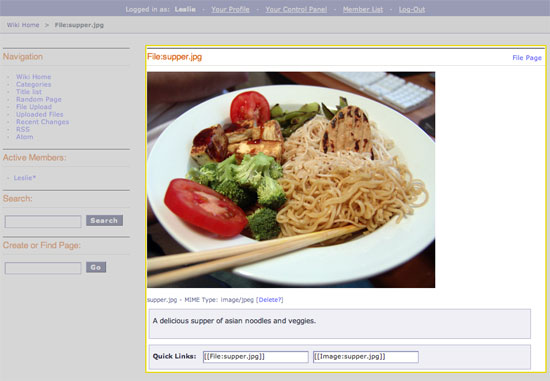Open Random Page link
The width and height of the screenshot is (550, 381).
coord(39,99)
